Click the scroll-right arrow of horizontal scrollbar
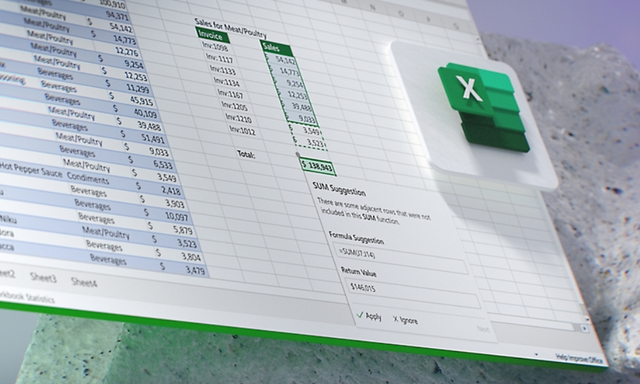 point(584,328)
